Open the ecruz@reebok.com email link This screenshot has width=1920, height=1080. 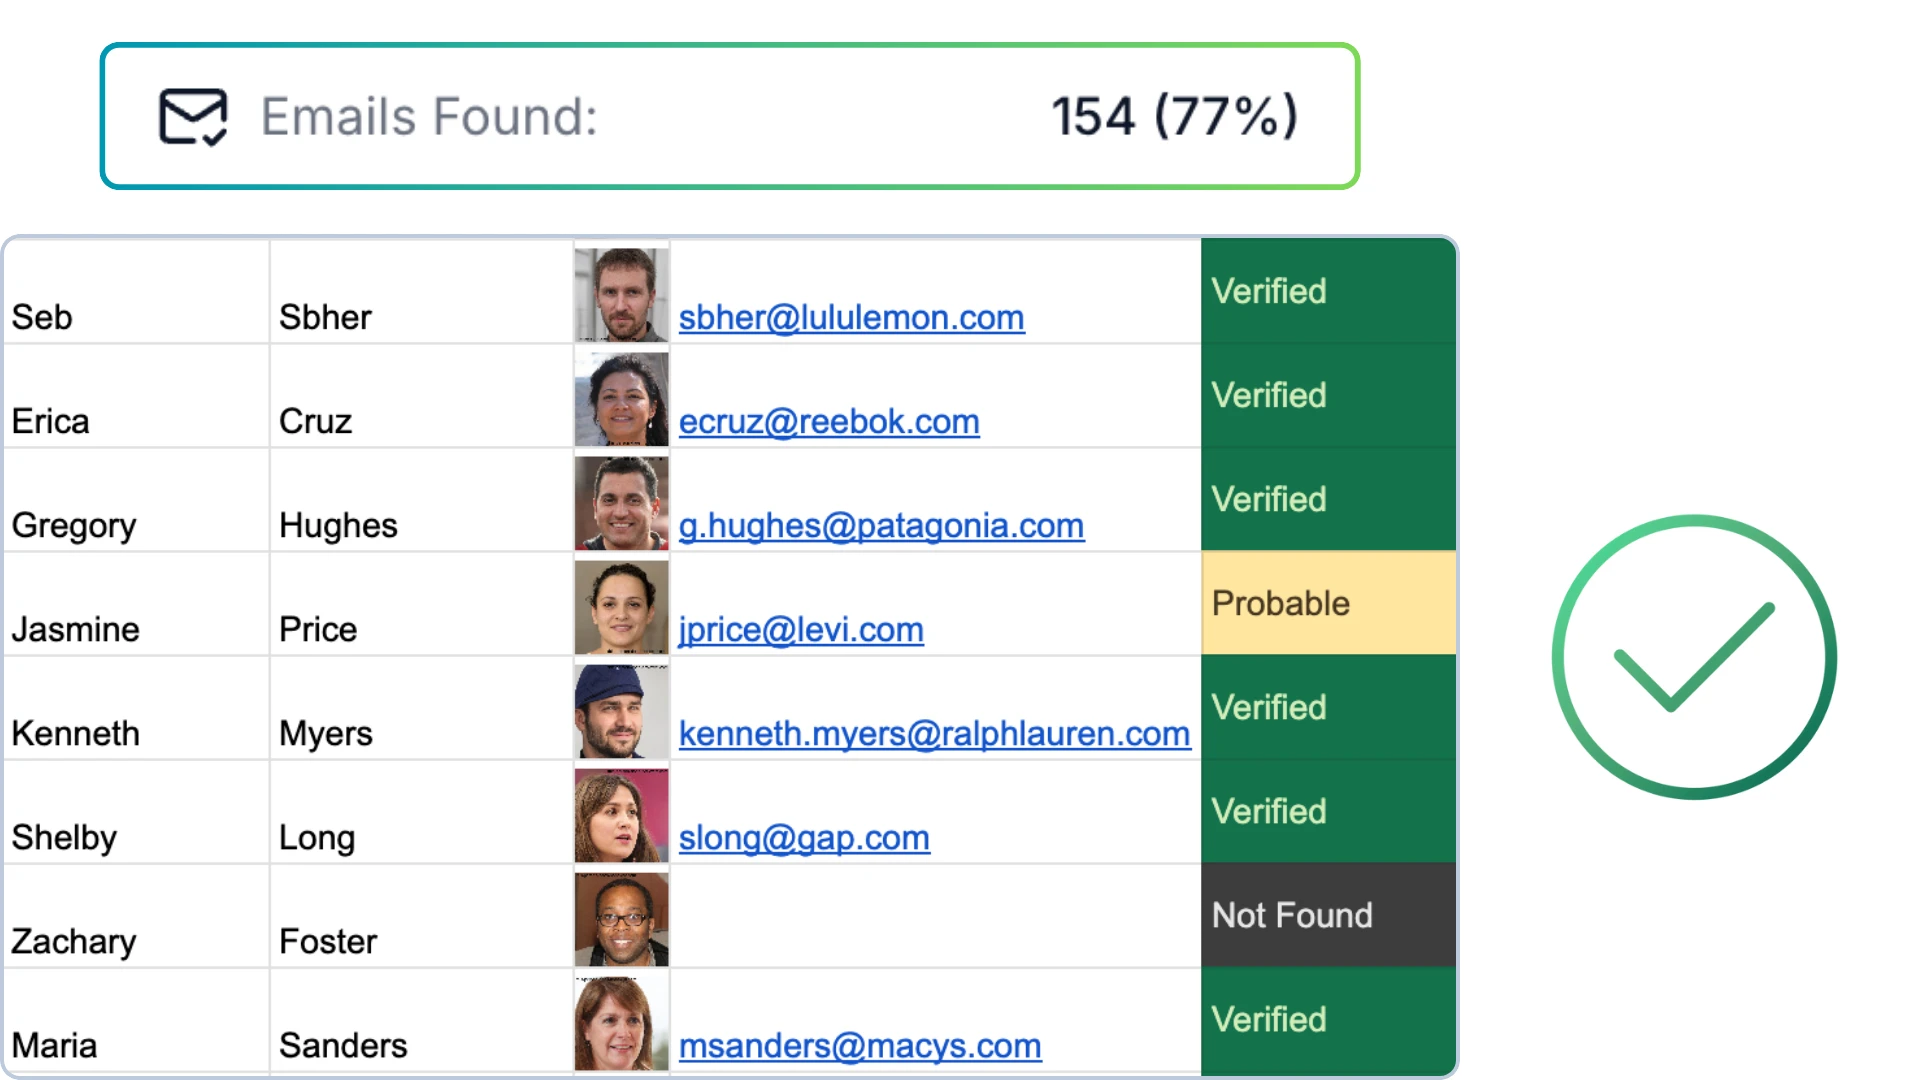click(x=829, y=422)
